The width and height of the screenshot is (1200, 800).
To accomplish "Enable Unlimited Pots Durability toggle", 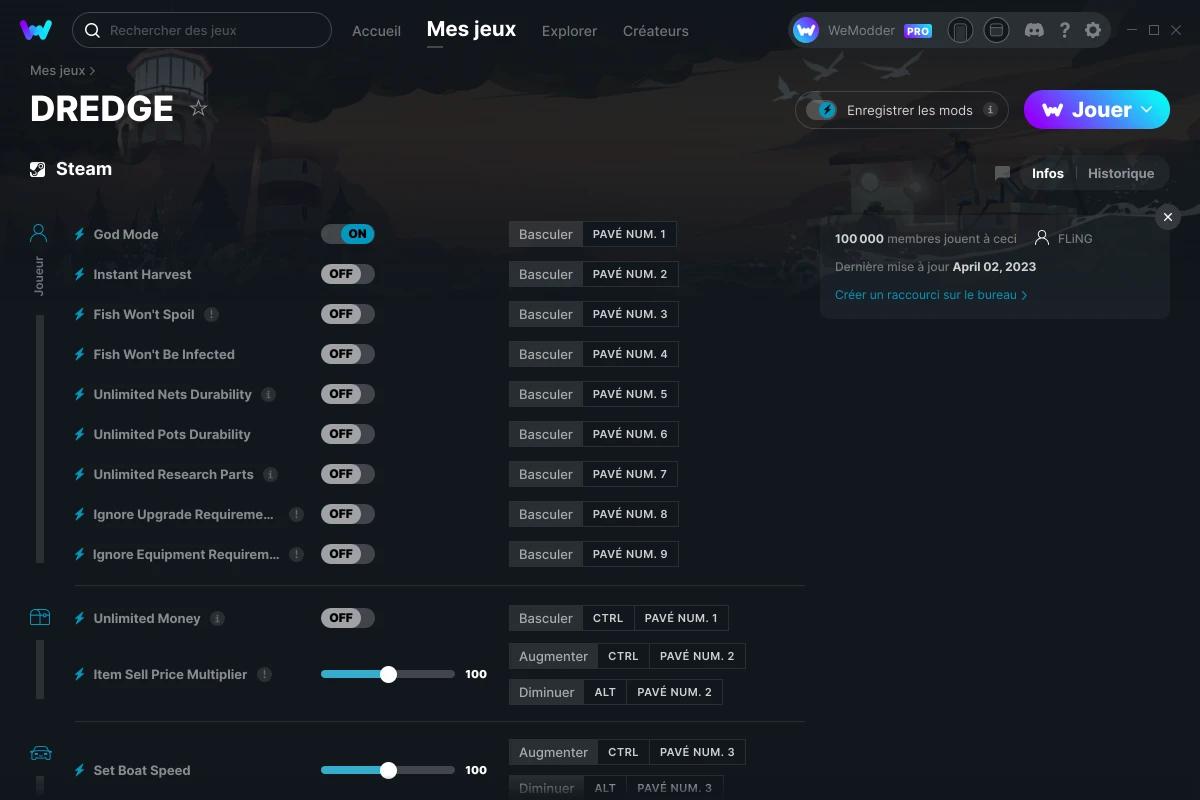I will click(348, 434).
